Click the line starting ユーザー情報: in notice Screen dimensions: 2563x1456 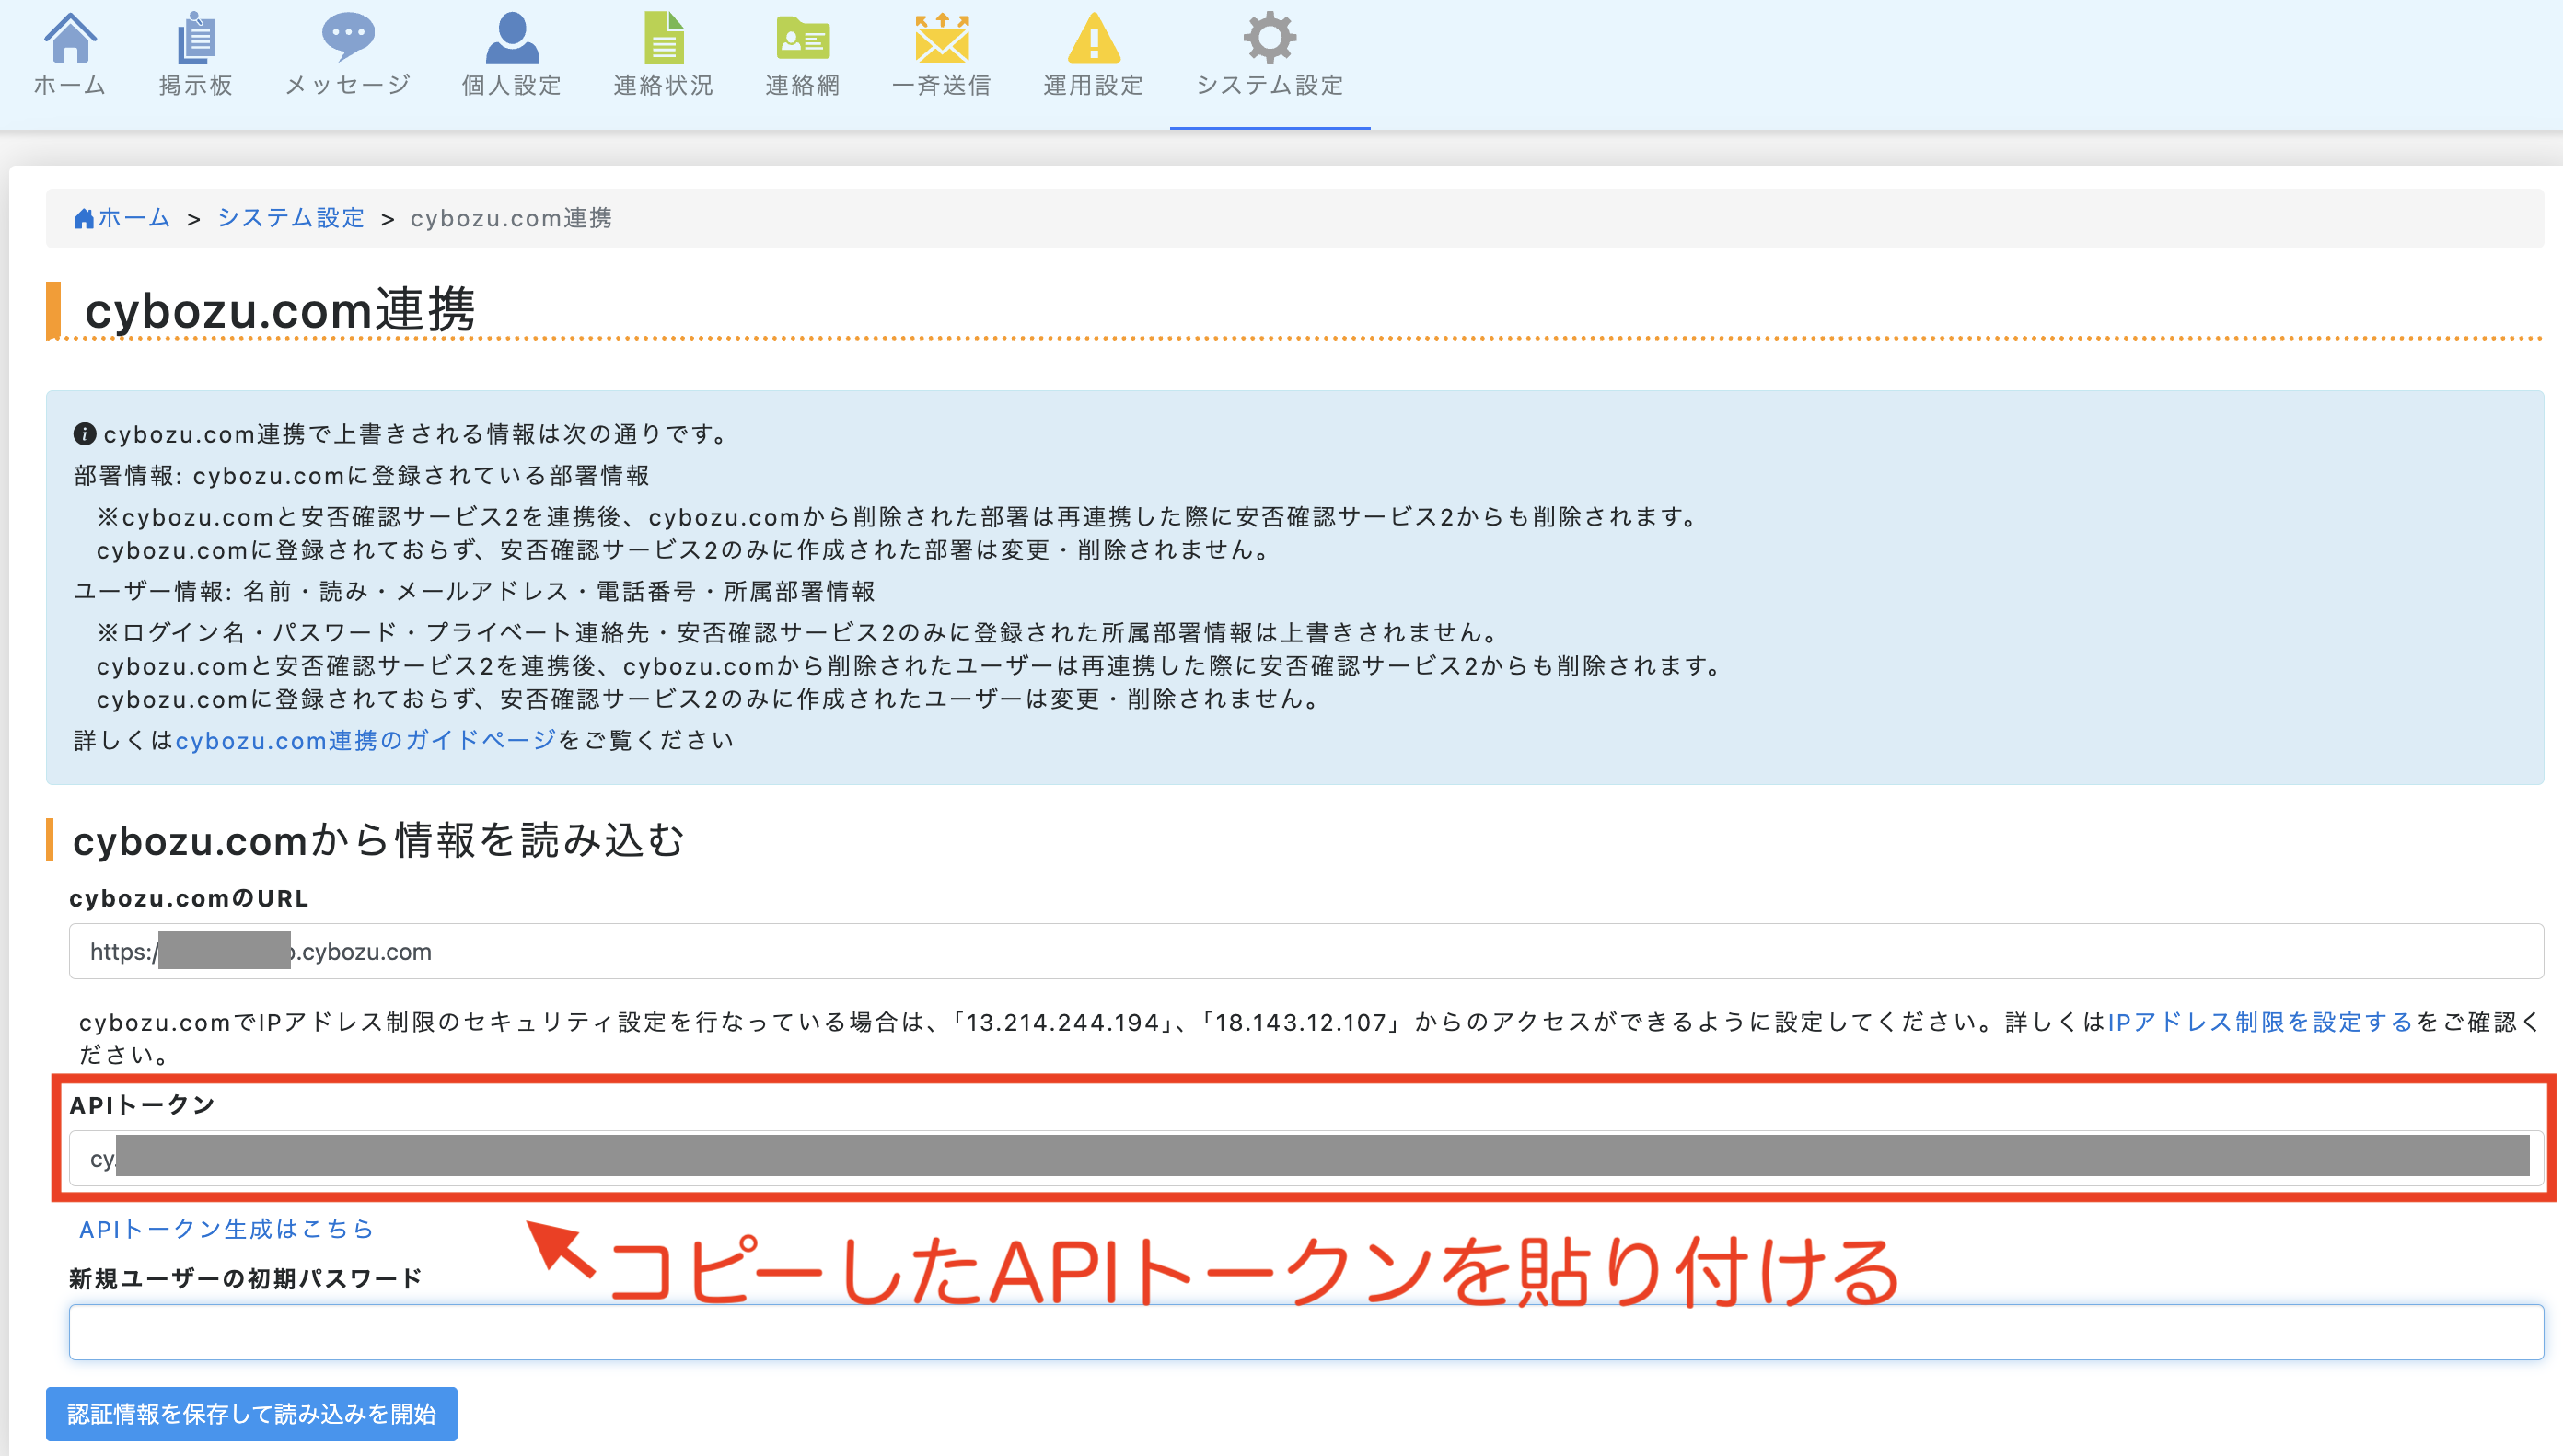pos(475,592)
